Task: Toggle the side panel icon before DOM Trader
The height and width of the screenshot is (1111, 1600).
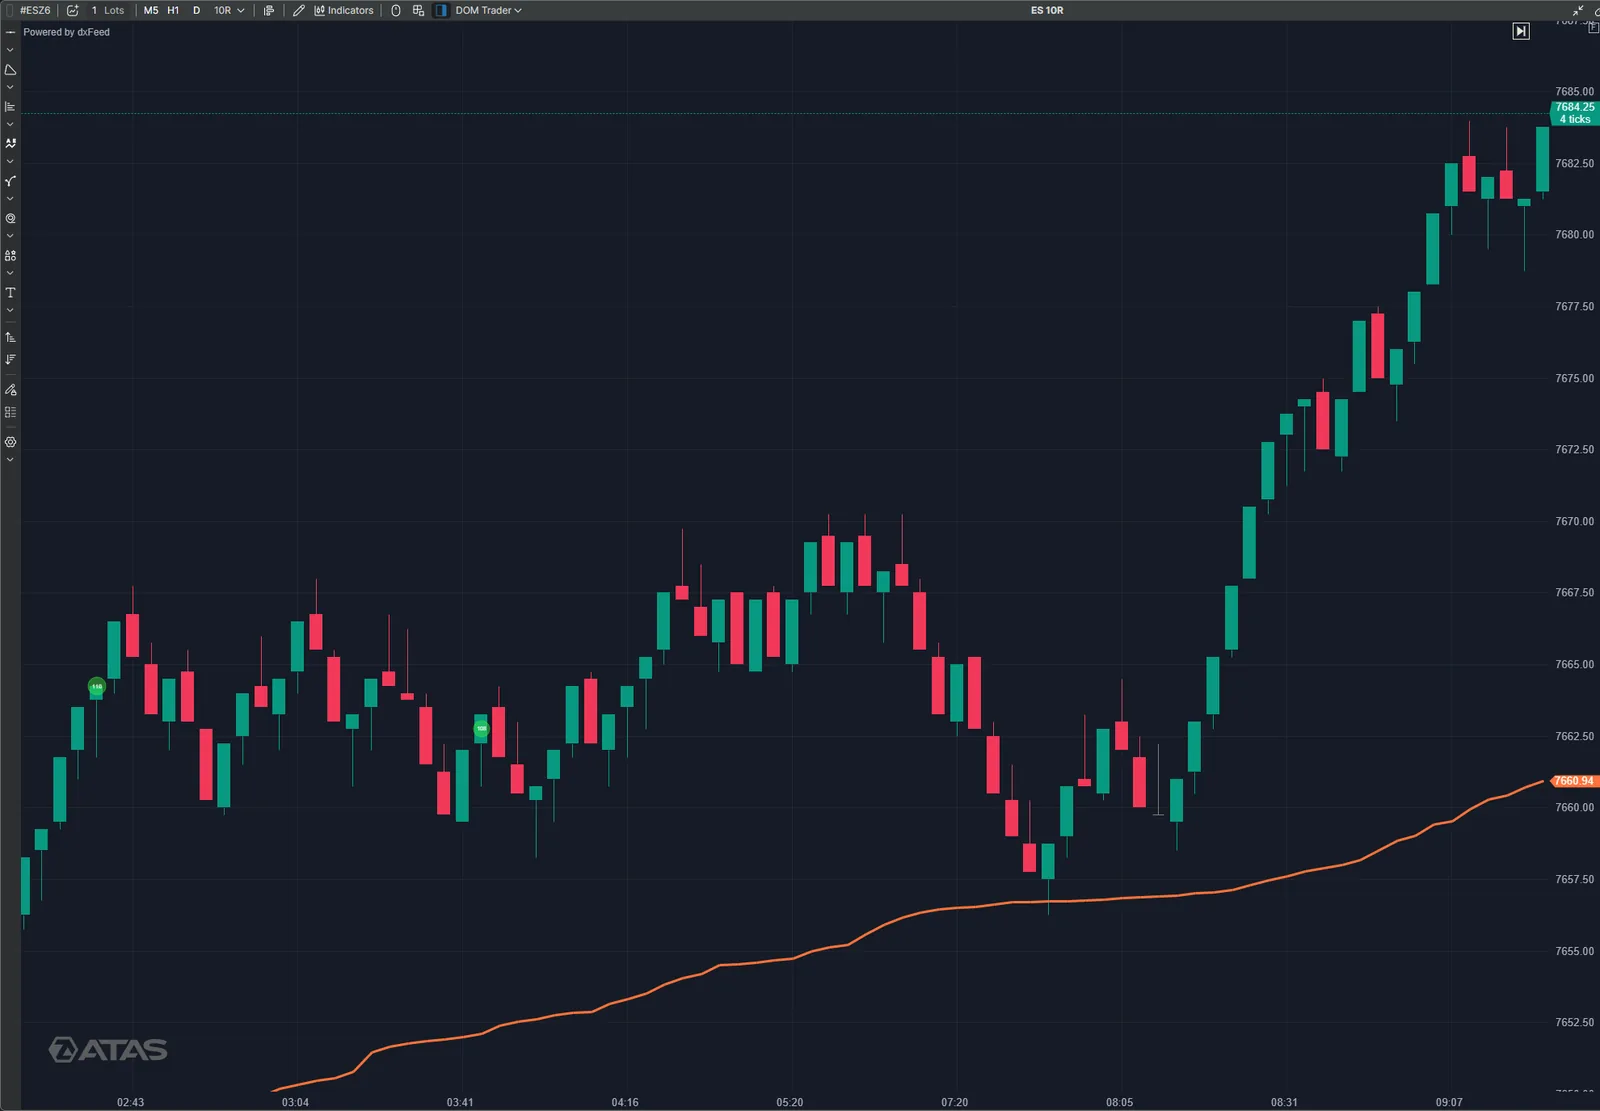Action: coord(441,10)
